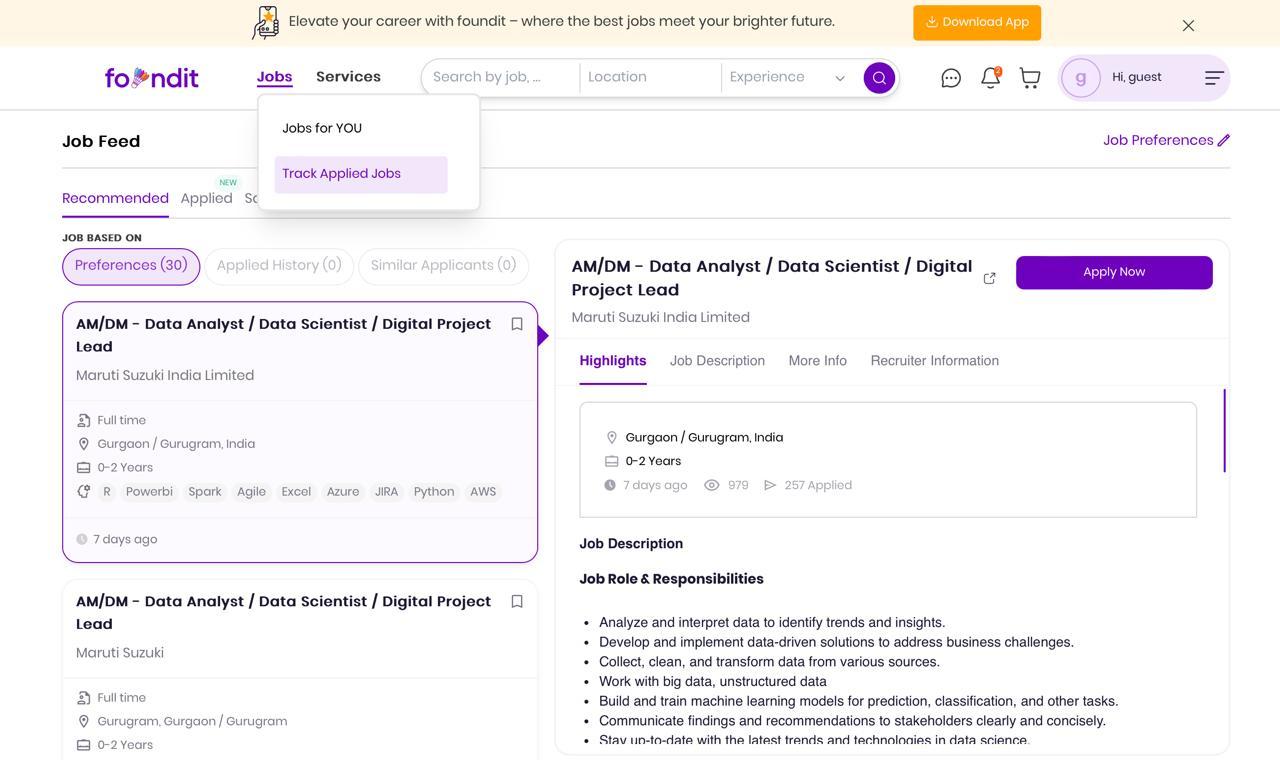Click the Full time icon in first job card

[x=84, y=420]
